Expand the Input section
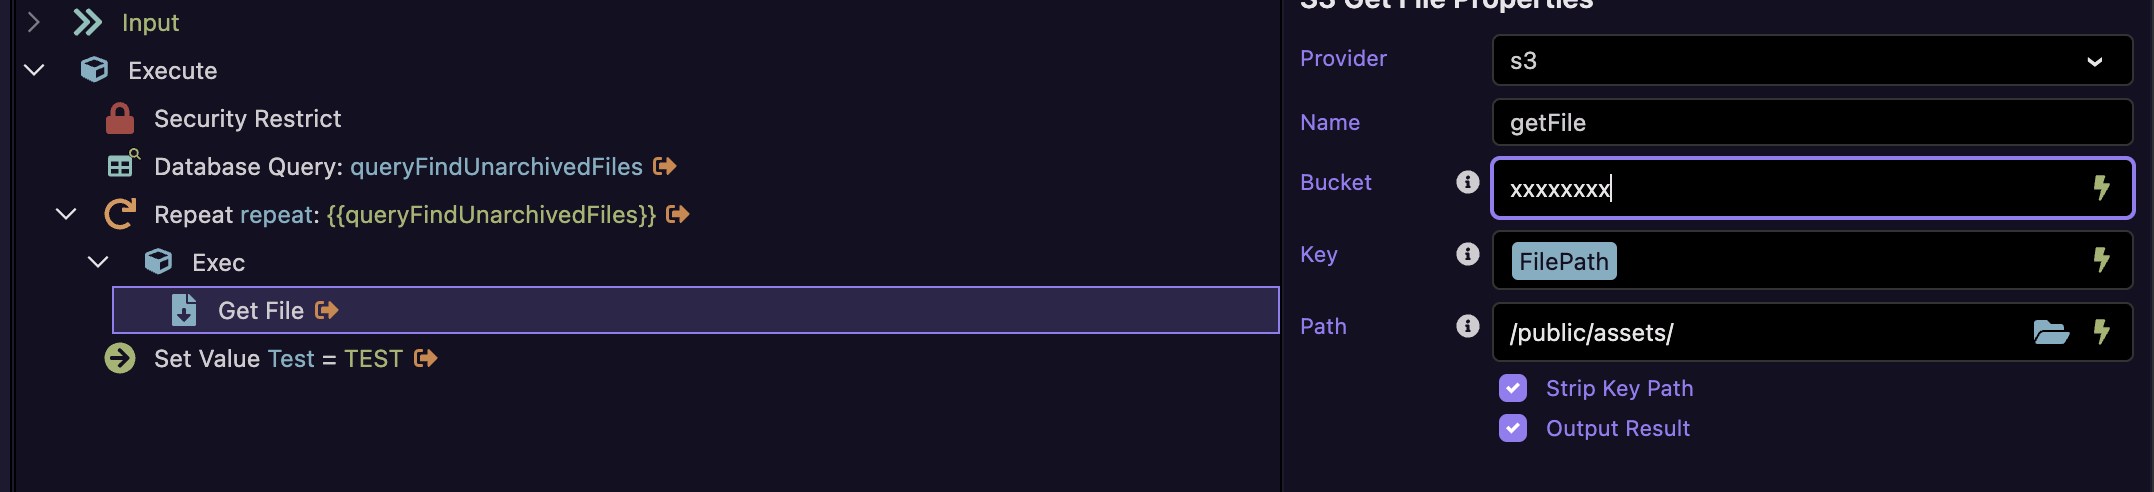This screenshot has height=492, width=2154. [35, 22]
